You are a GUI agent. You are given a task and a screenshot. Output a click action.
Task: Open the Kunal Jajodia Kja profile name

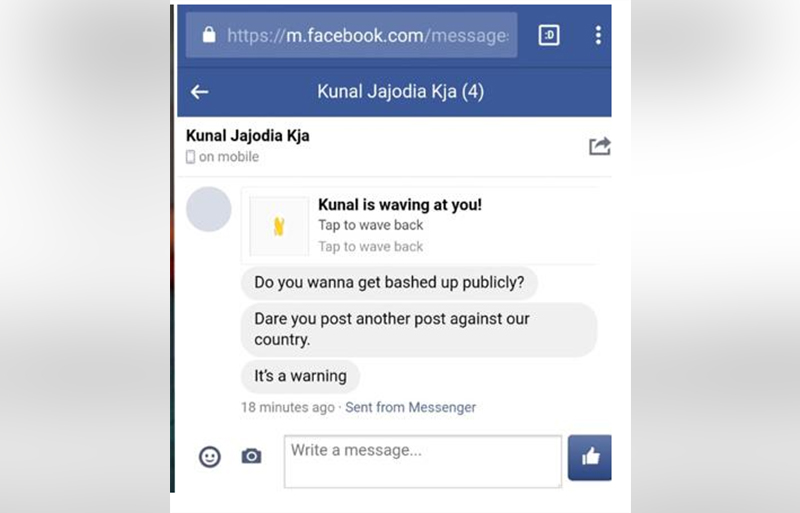pos(247,136)
